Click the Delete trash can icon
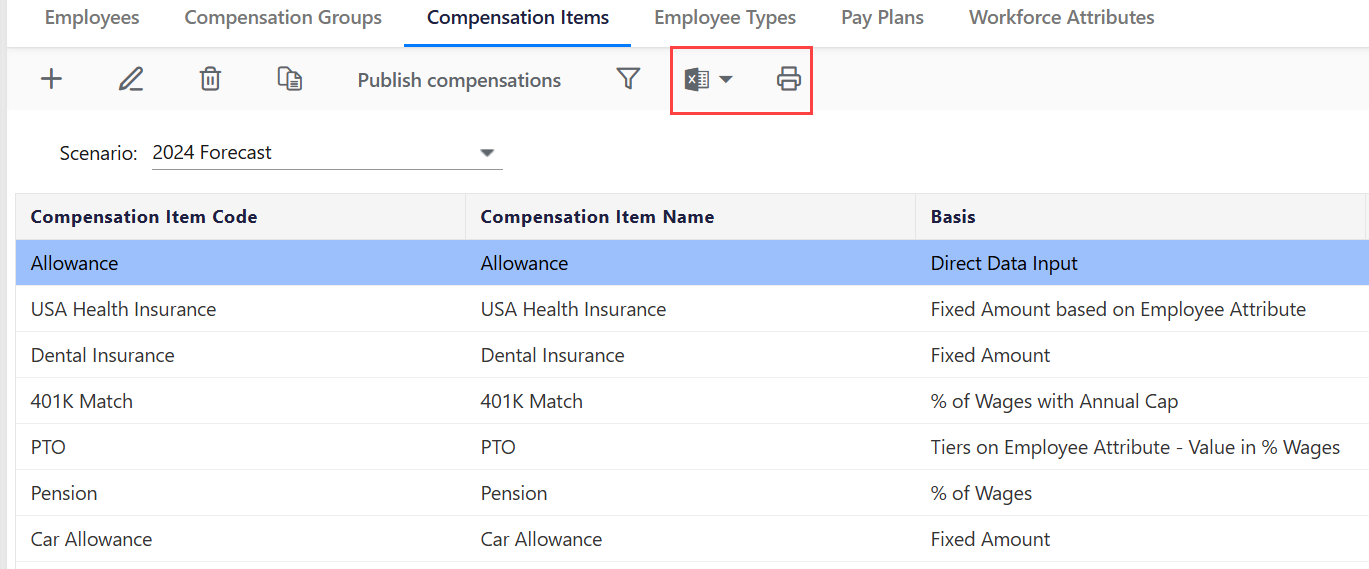 210,79
